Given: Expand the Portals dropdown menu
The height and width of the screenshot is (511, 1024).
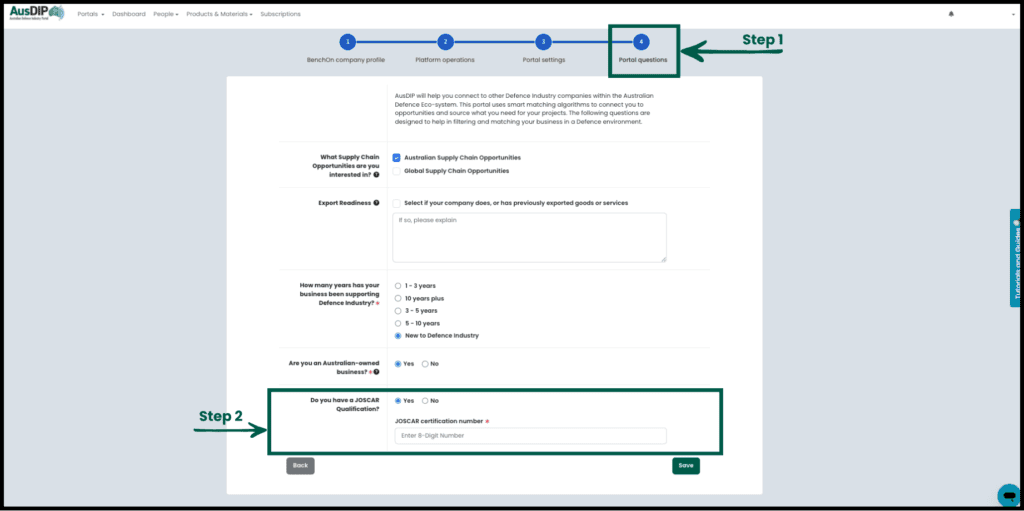Looking at the screenshot, I should (x=90, y=14).
